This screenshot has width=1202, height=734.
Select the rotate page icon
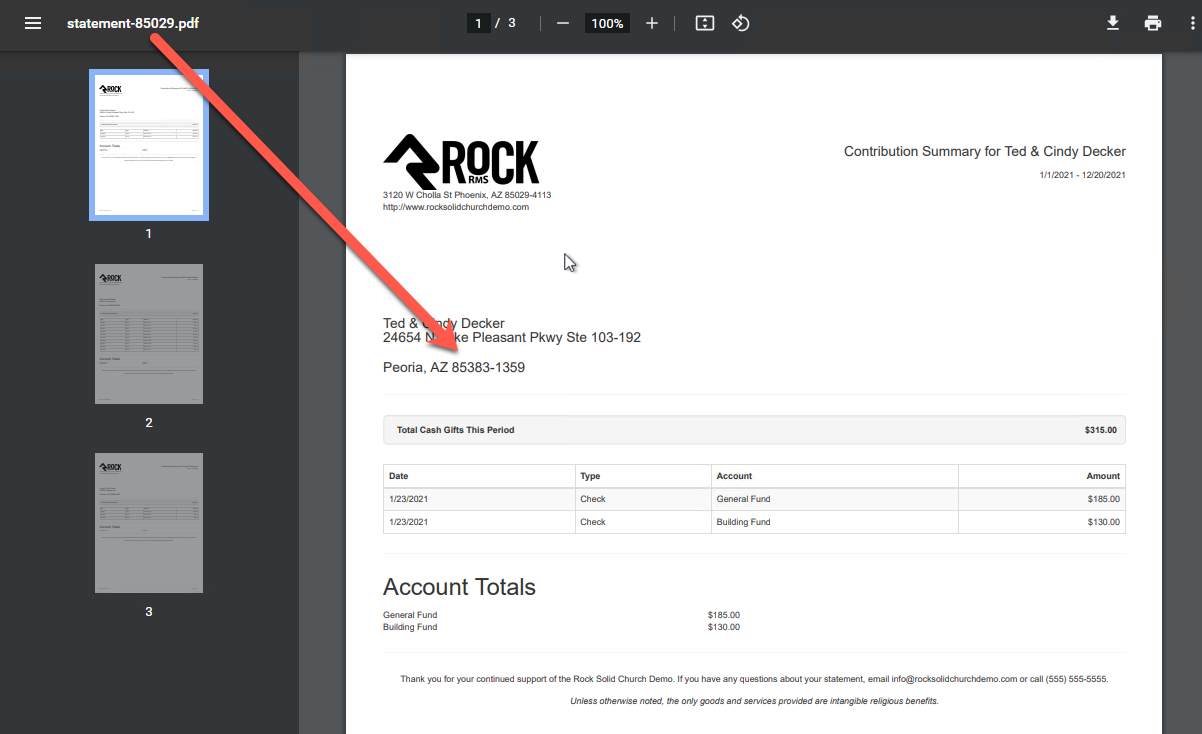740,22
